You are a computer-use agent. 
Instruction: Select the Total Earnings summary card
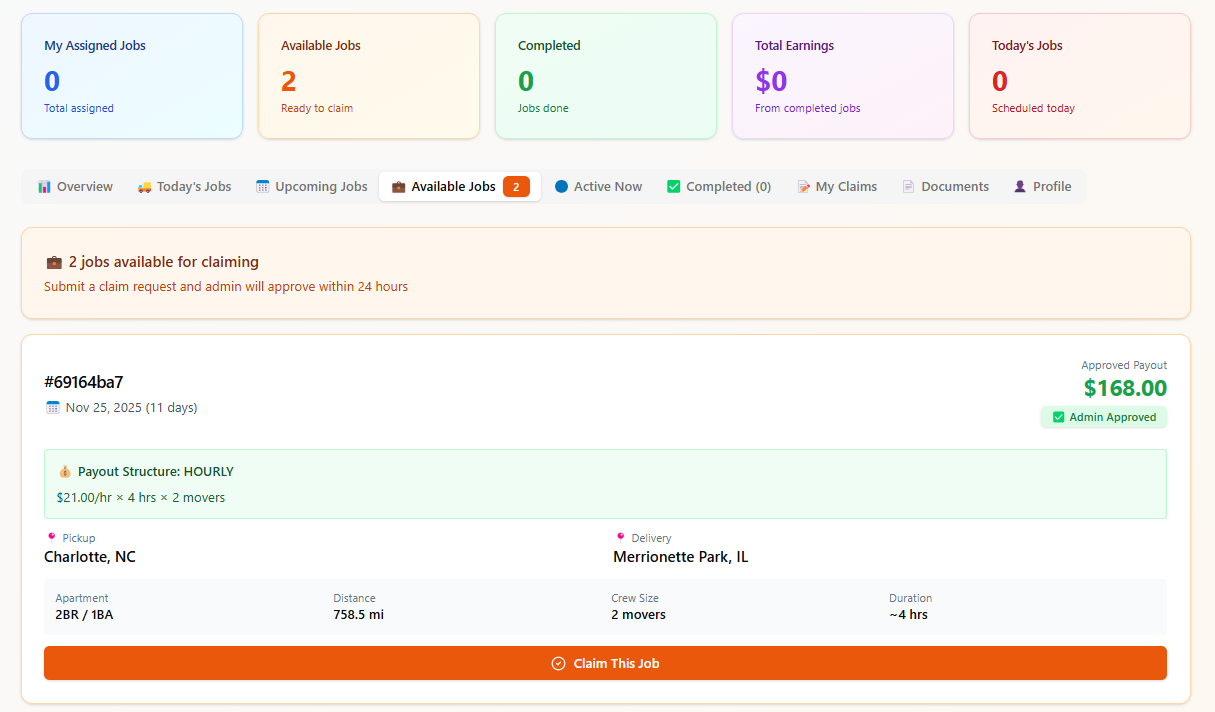coord(842,76)
